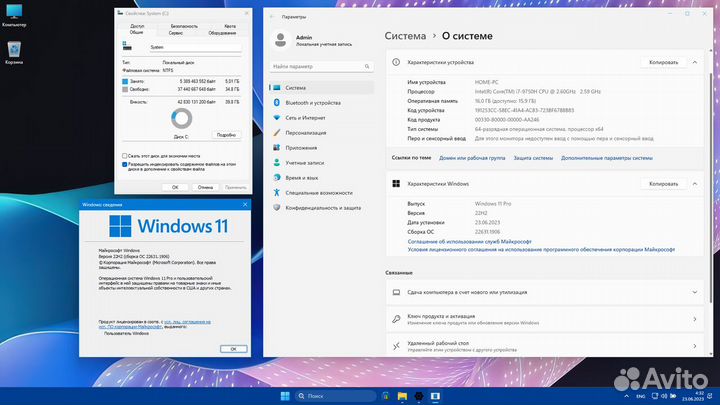Select the Общие tab
This screenshot has height=405, width=720.
point(136,33)
